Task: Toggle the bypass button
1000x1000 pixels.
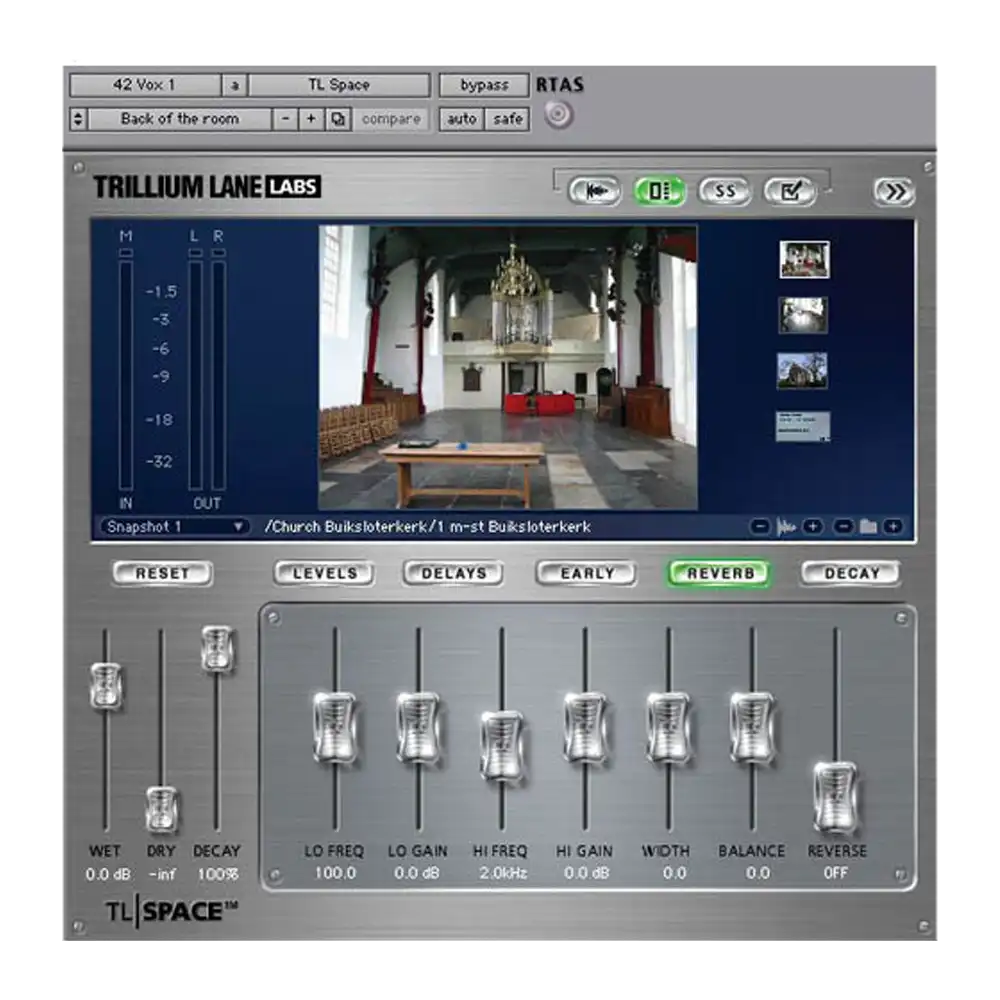Action: tap(485, 86)
